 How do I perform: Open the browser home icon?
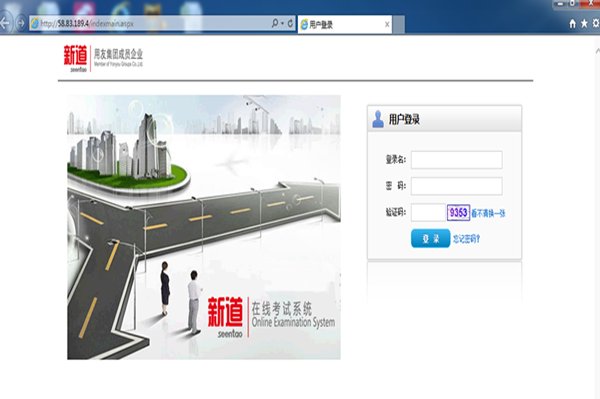click(572, 24)
